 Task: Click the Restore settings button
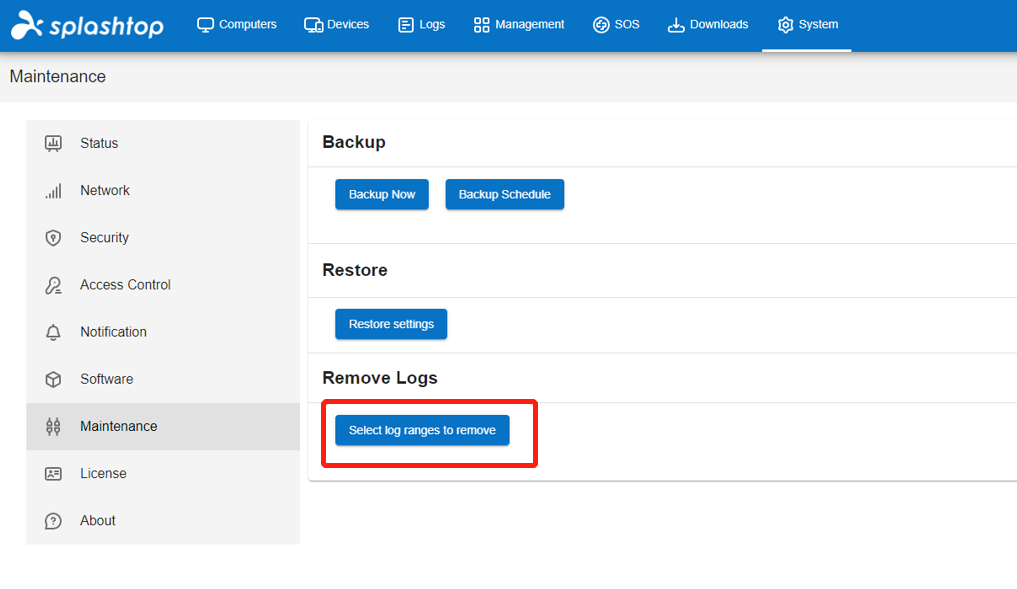click(391, 324)
